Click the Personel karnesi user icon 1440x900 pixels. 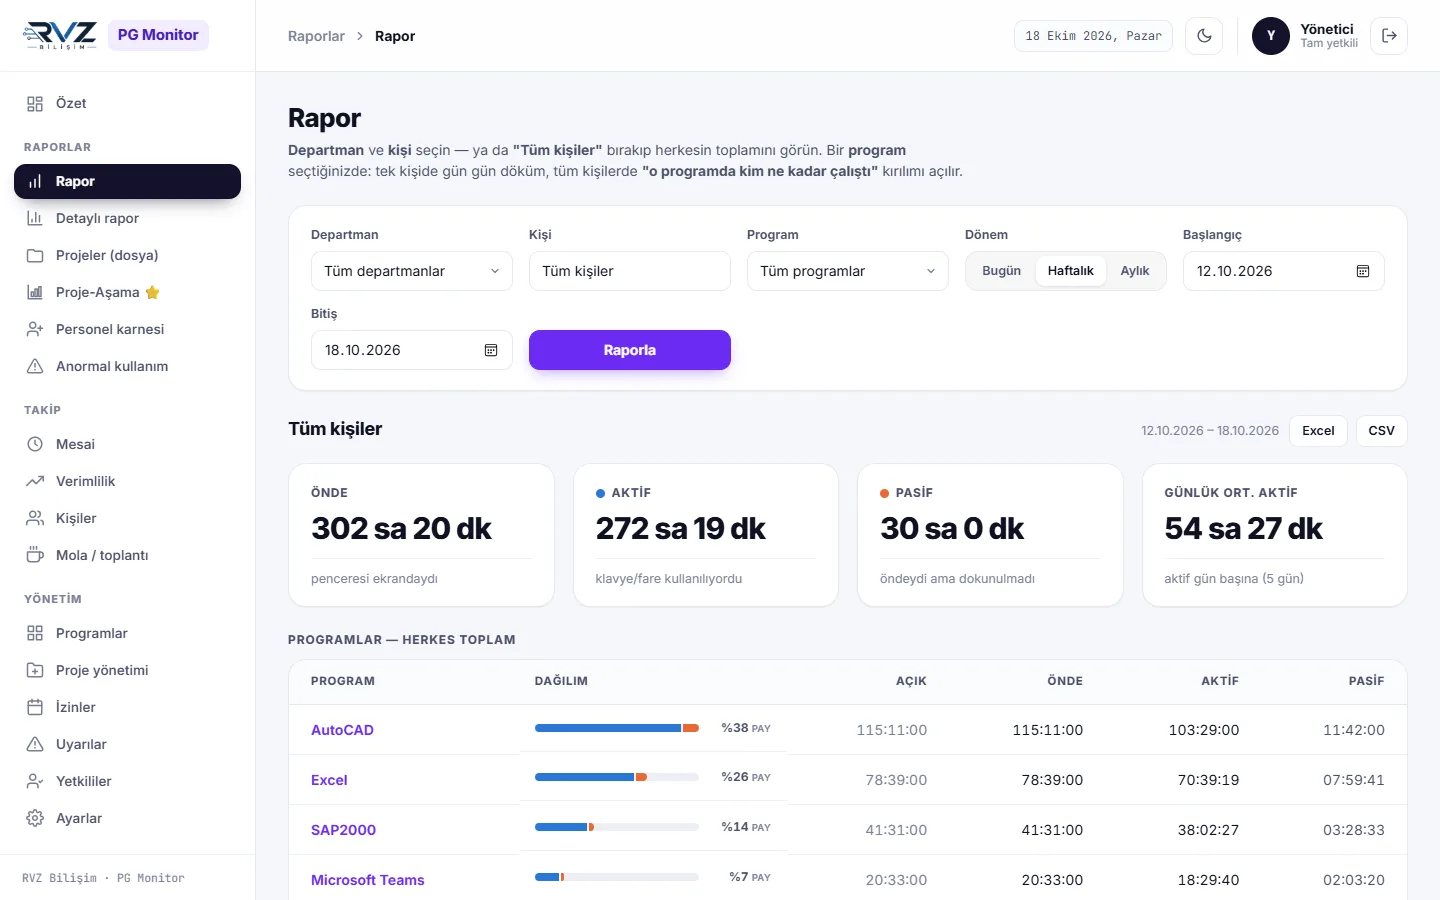[35, 329]
